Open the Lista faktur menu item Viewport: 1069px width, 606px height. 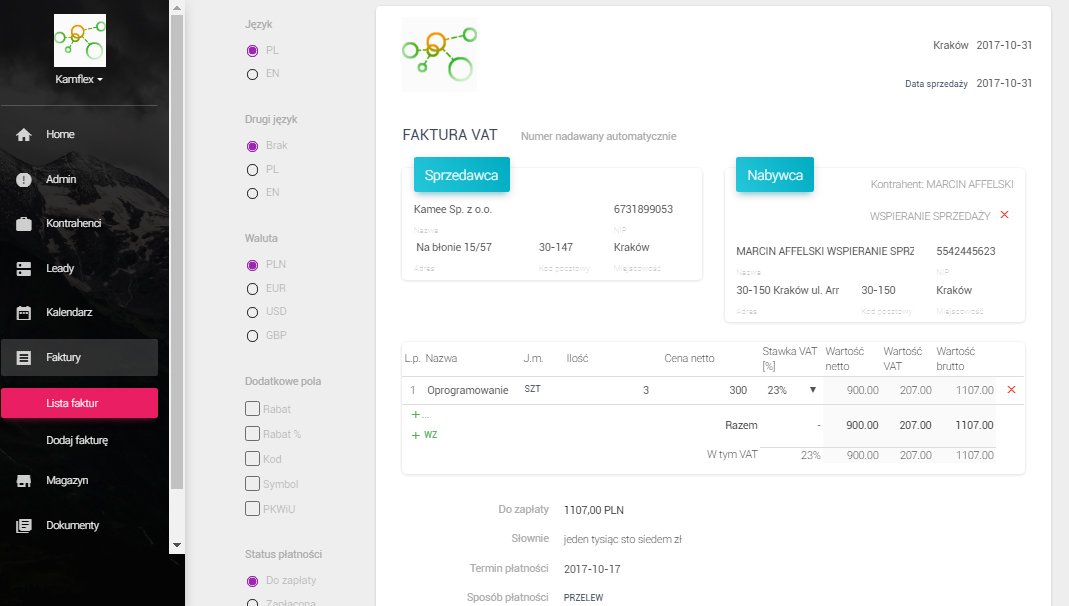[79, 403]
